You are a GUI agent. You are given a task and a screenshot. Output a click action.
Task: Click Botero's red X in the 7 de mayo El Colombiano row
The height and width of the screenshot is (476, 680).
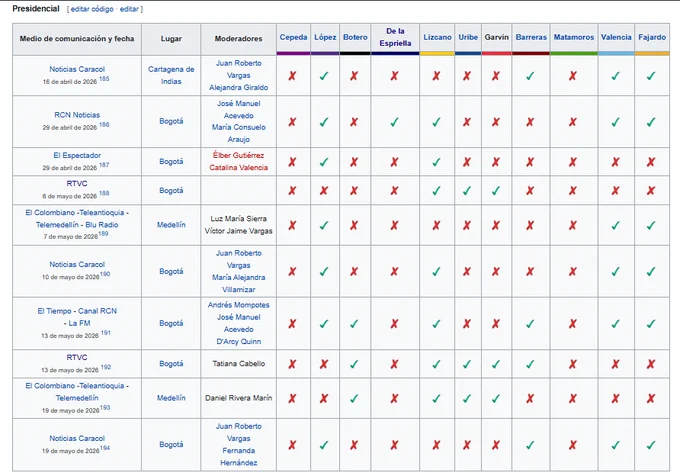click(x=354, y=225)
